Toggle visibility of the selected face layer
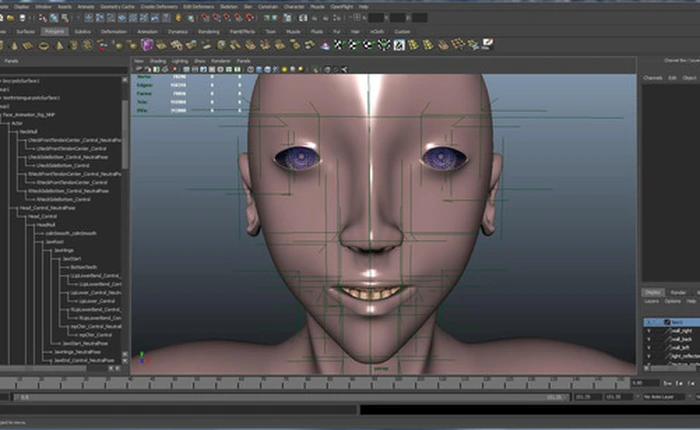Viewport: 700px width, 430px height. point(649,322)
